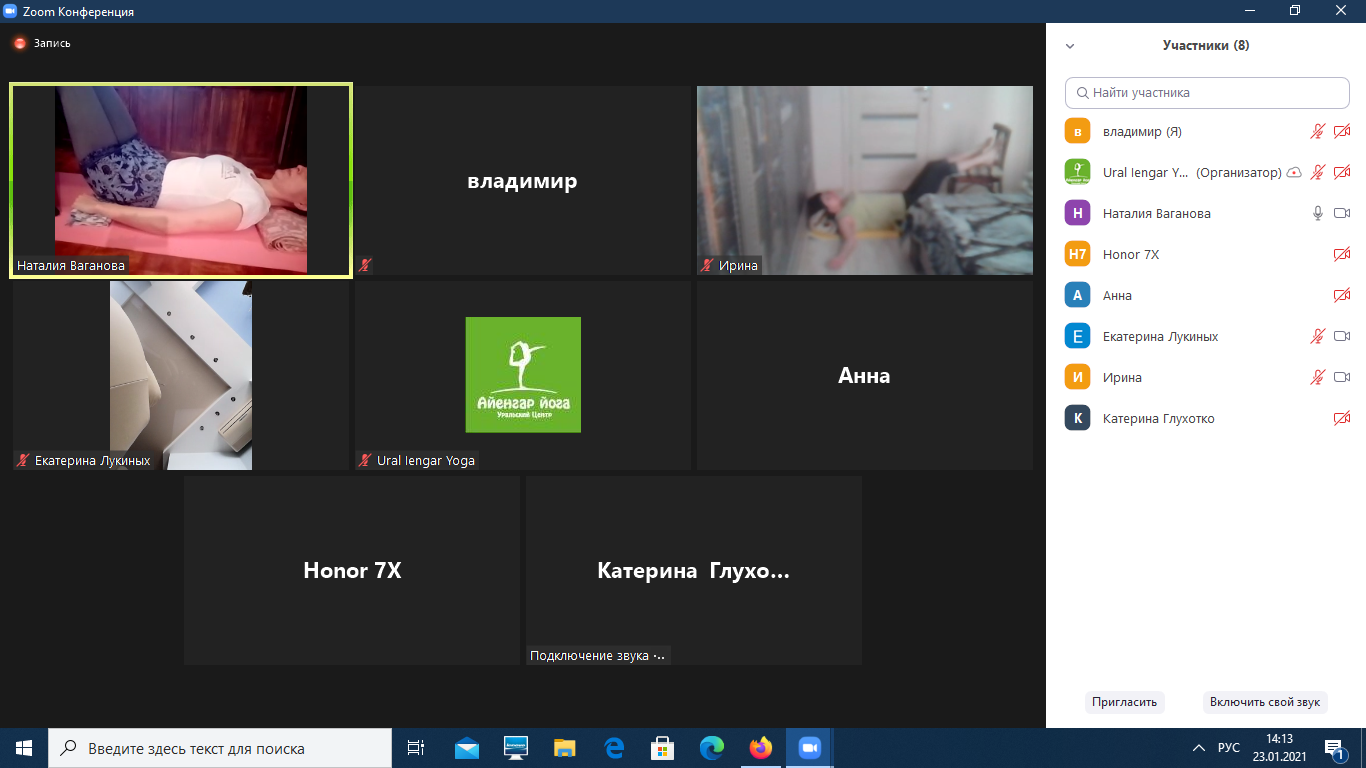The height and width of the screenshot is (768, 1366).
Task: Click Наталия Ваганова's microphone icon in list
Action: pos(1318,213)
